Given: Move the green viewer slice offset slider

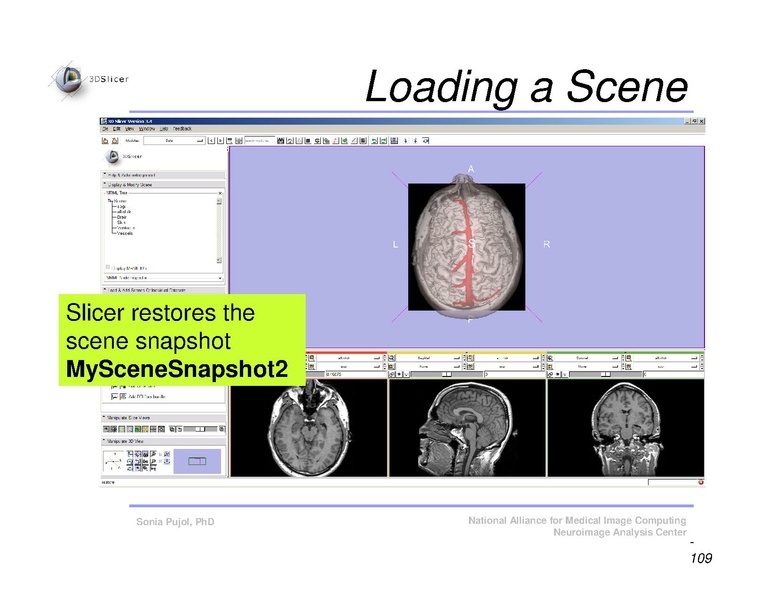Looking at the screenshot, I should 605,374.
